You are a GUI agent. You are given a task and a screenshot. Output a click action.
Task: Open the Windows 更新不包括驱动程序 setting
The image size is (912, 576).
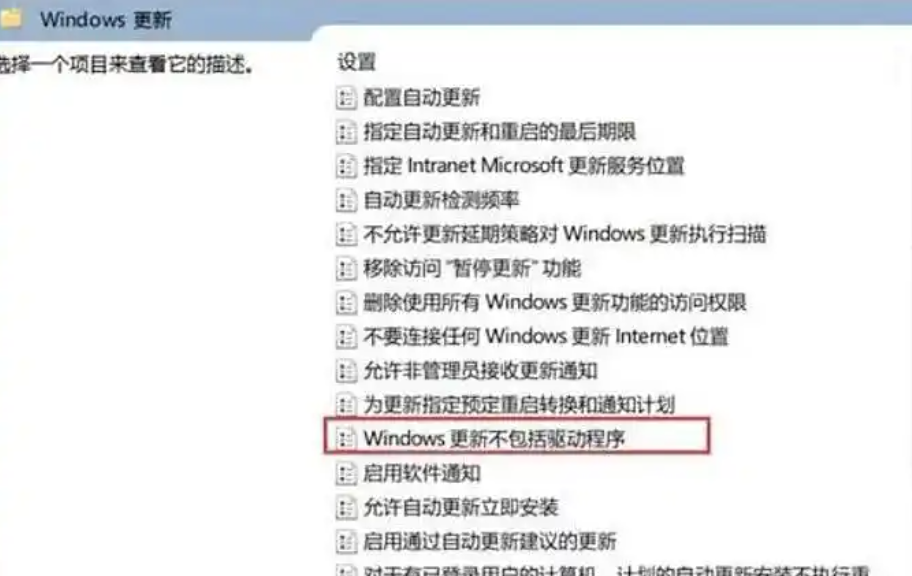pos(494,438)
